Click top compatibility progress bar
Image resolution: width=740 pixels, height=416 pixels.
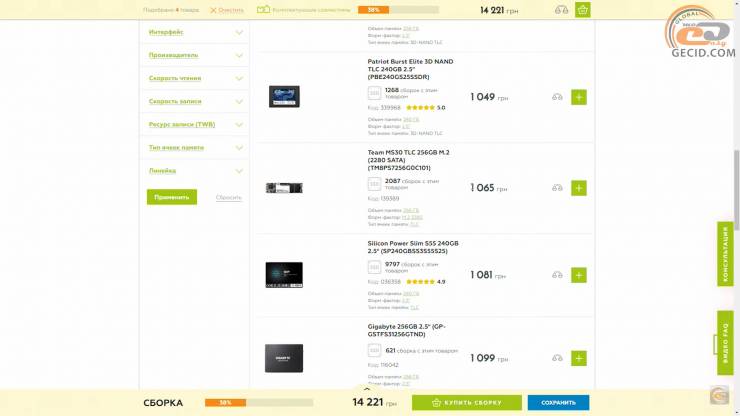pyautogui.click(x=398, y=10)
